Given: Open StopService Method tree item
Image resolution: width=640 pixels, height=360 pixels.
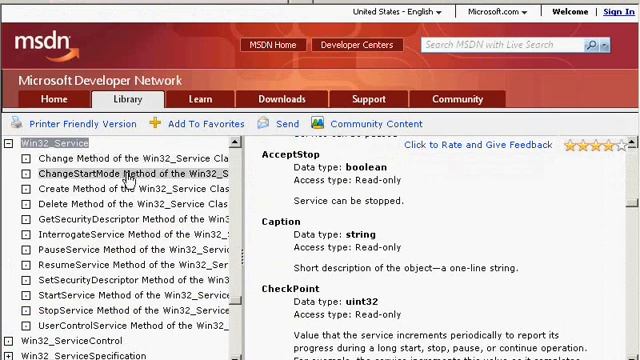Looking at the screenshot, I should (133, 311).
